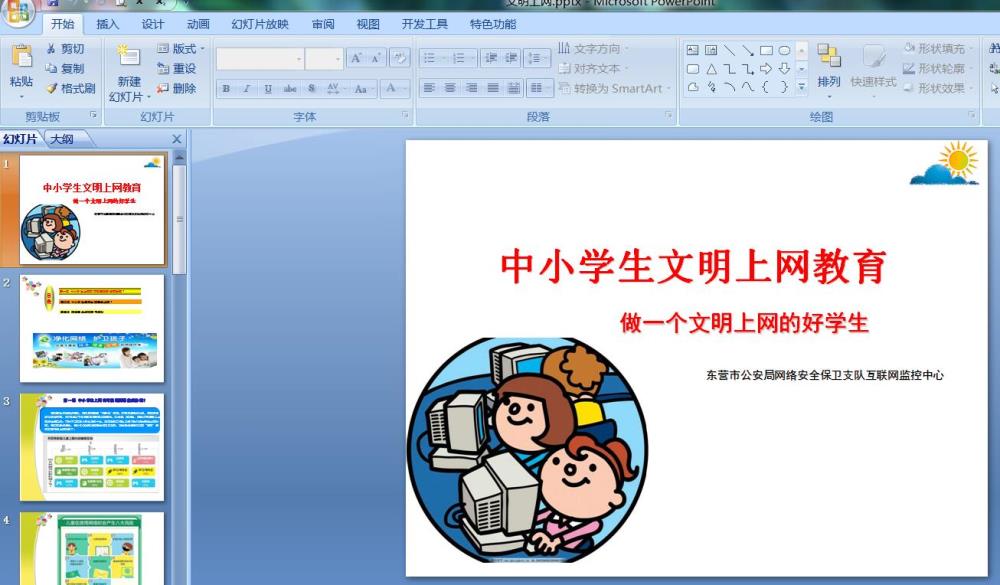Viewport: 1000px width, 585px height.
Task: Select the oval shape
Action: (784, 50)
